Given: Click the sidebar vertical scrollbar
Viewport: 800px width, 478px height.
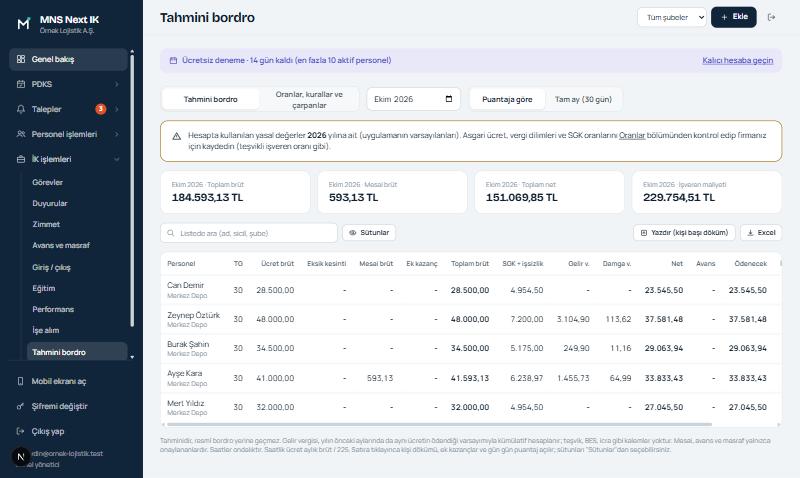Looking at the screenshot, I should point(132,189).
